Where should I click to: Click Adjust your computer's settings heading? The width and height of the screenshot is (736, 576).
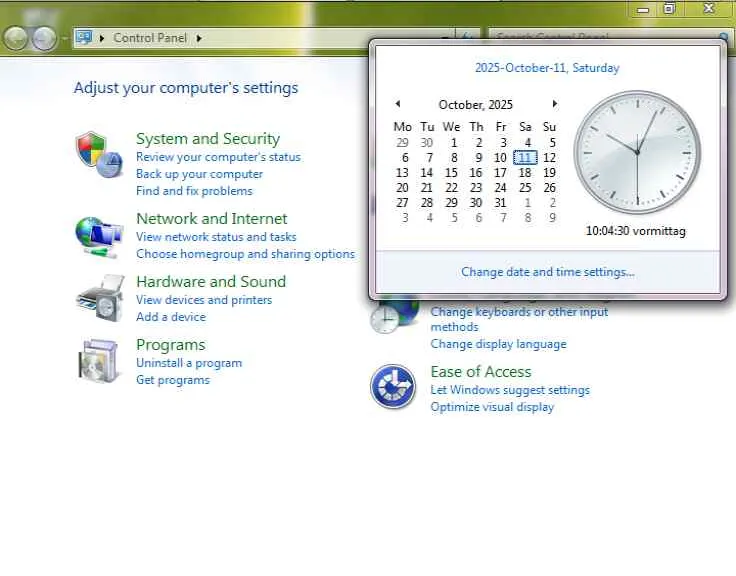[186, 88]
